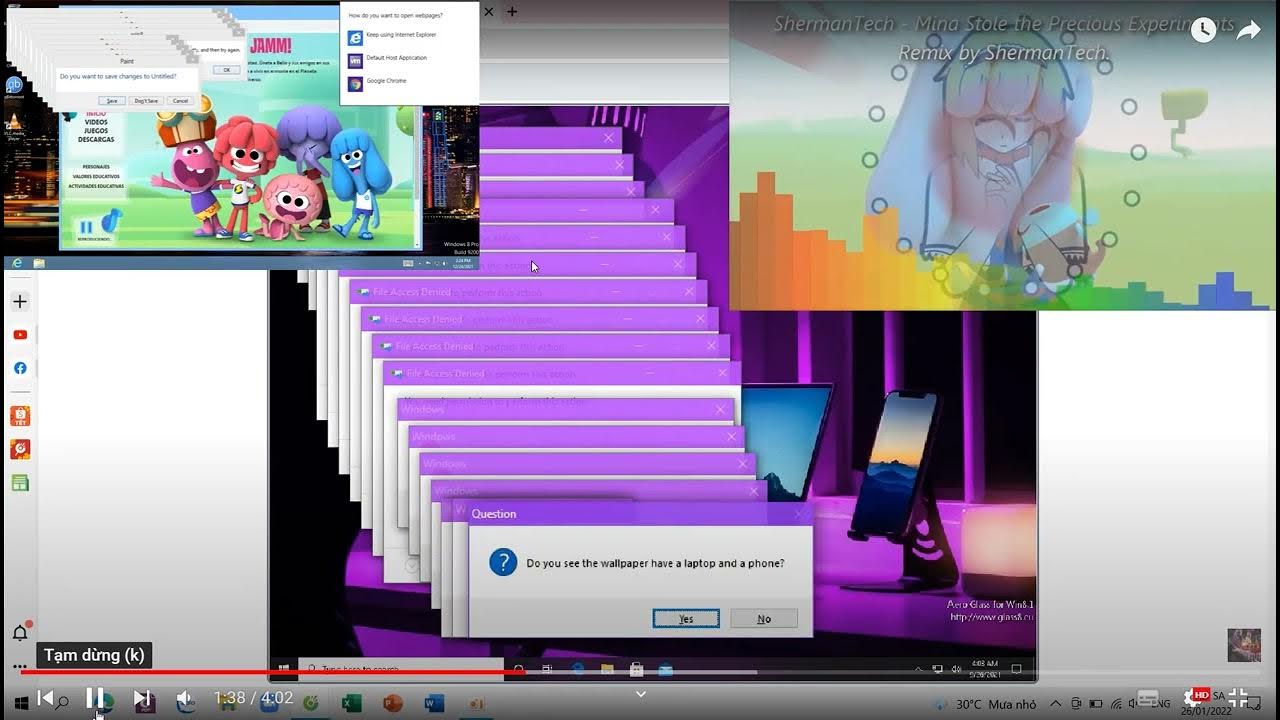Click Start in the video's Windows 10 taskbar
Image resolution: width=1280 pixels, height=720 pixels.
coord(283,668)
